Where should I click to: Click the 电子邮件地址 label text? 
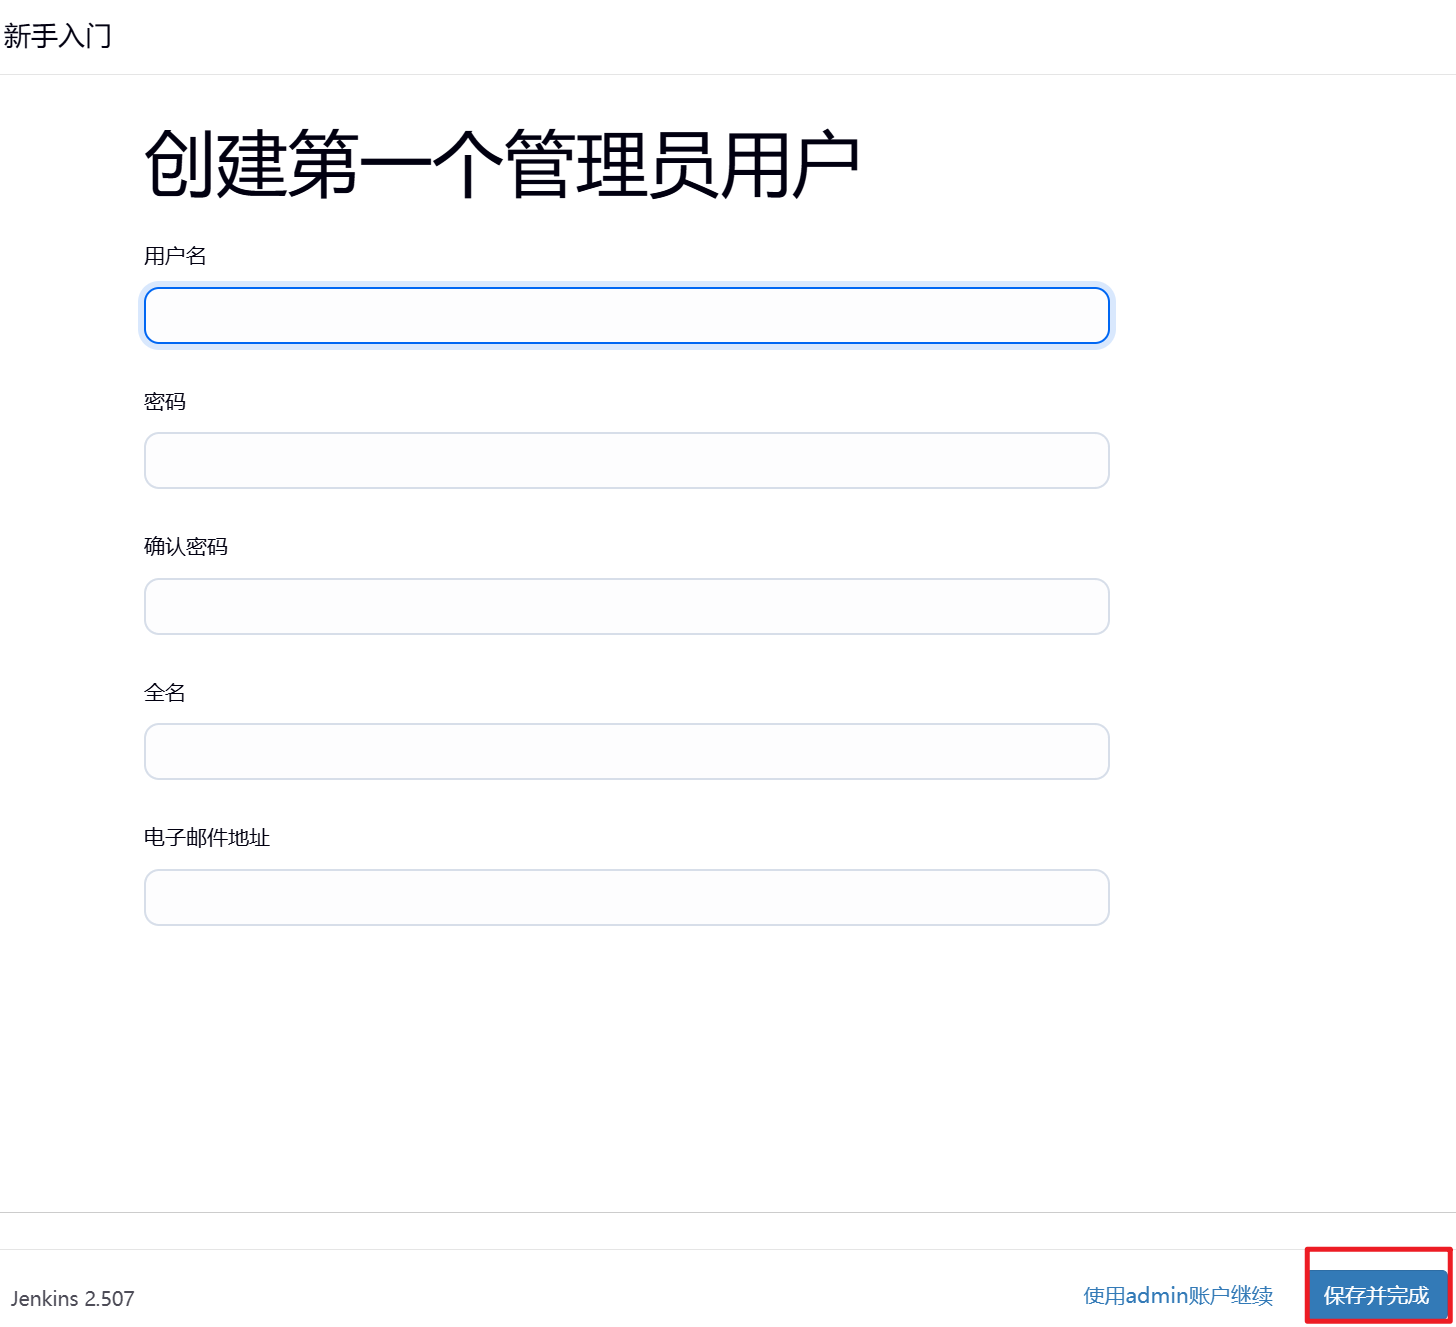point(207,838)
